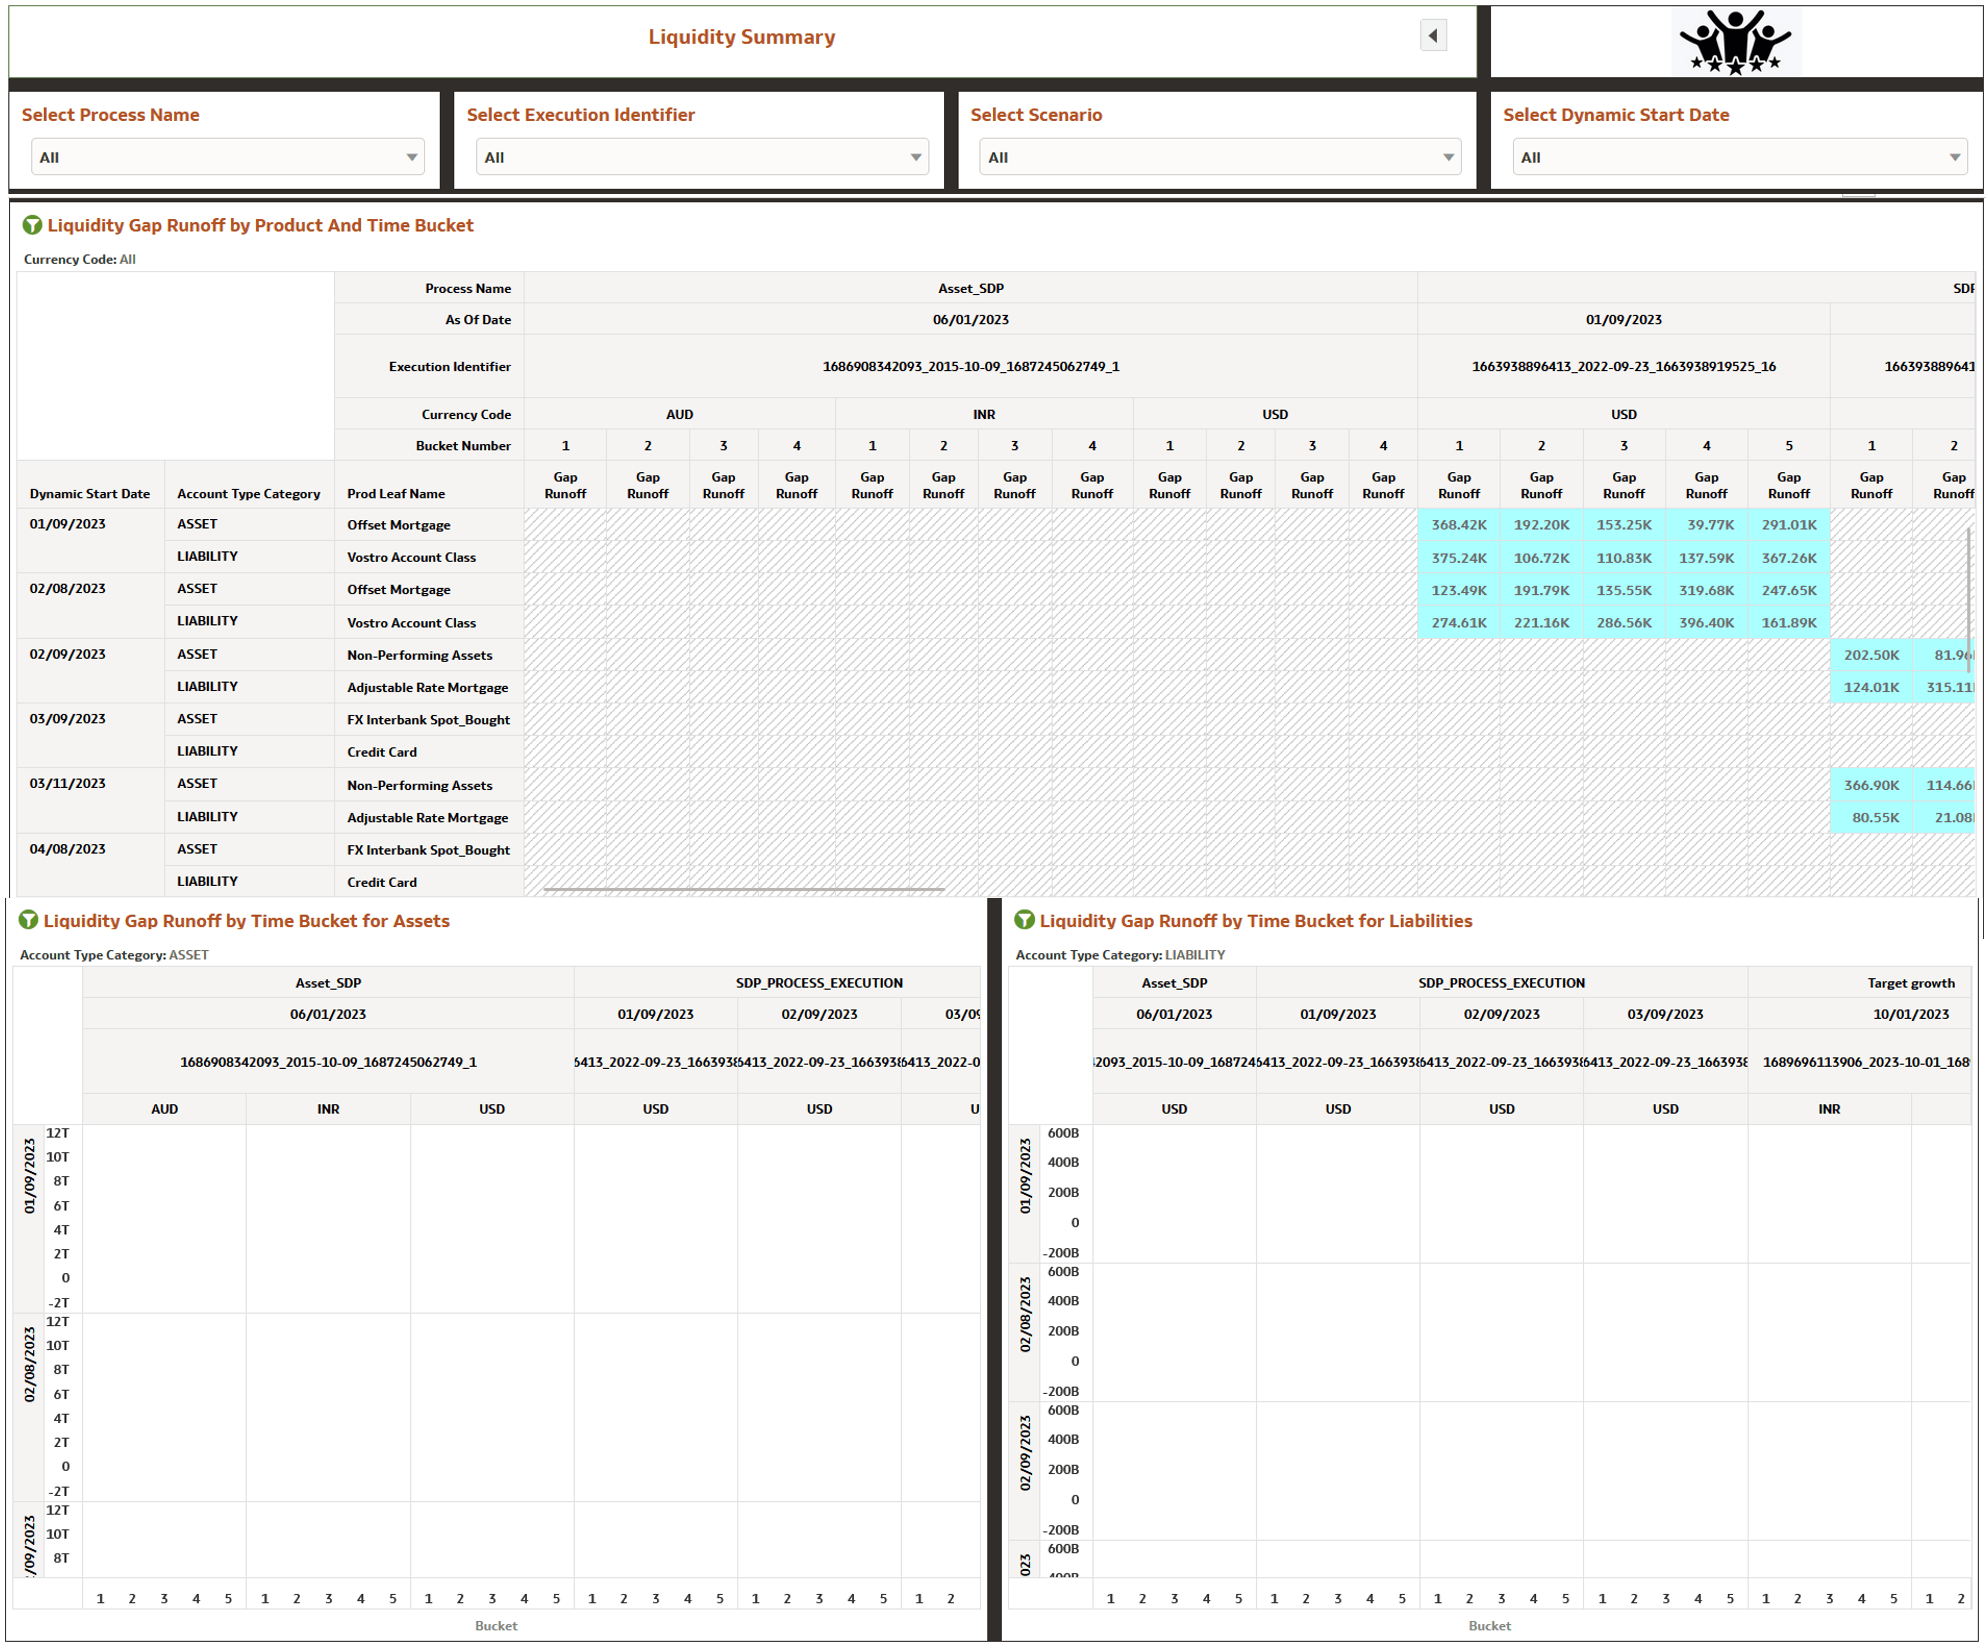Select the 124.01K Adjustable Rate Mortgage value
This screenshot has height=1646, width=1986.
point(1872,687)
